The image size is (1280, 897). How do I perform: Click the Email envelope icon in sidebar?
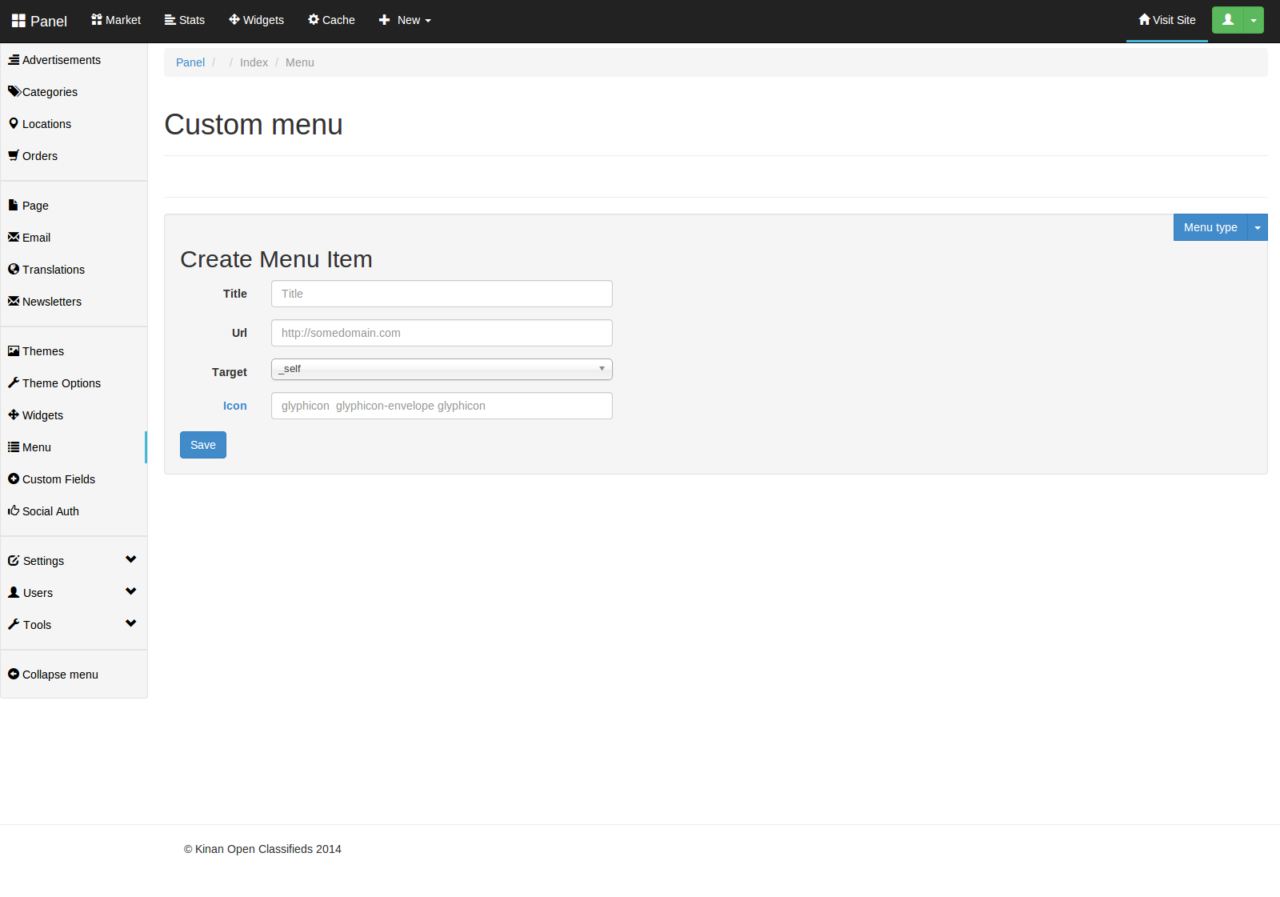pyautogui.click(x=14, y=238)
